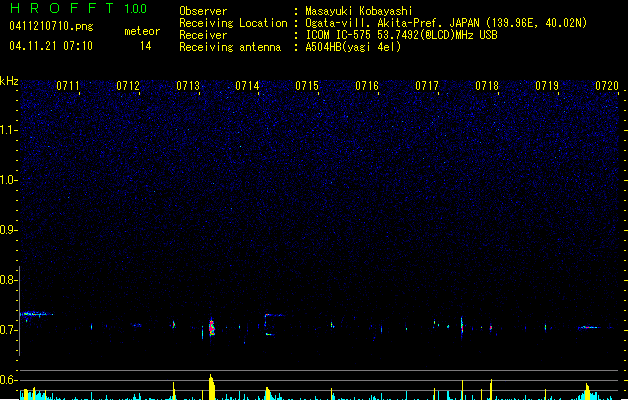Screen dimensions: 629x400
Task: Click the bracket-shaped echo after 0714
Action: 273,325
